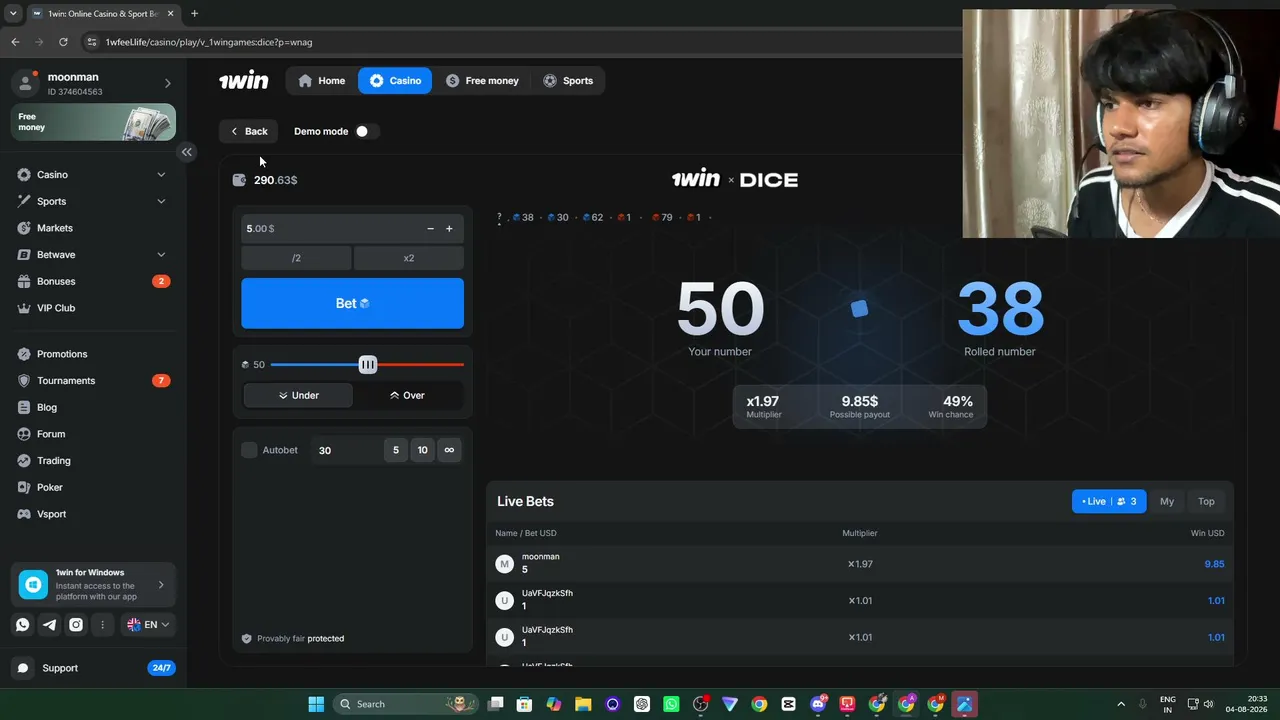Open the Casino tab in top navigation
The height and width of the screenshot is (720, 1280).
pos(395,81)
